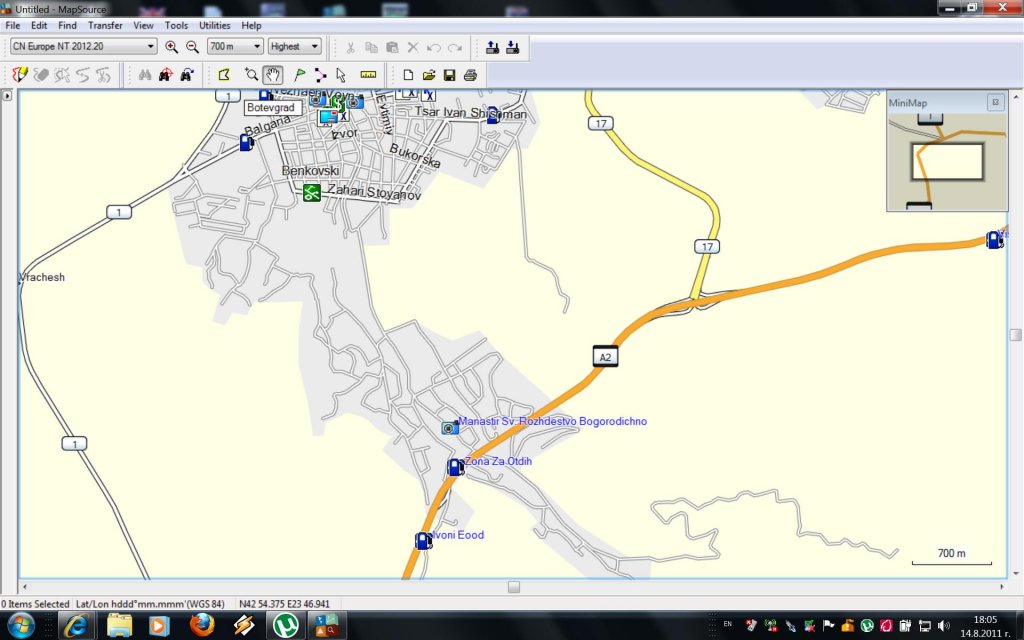1024x640 pixels.
Task: Activate the Measure distance ruler tool
Action: click(368, 75)
